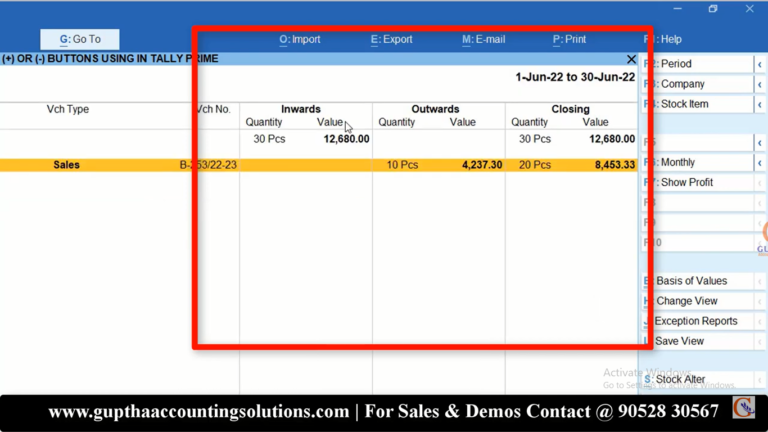Expand arrow beside Basis of Values
This screenshot has height=432, width=768.
[x=760, y=281]
